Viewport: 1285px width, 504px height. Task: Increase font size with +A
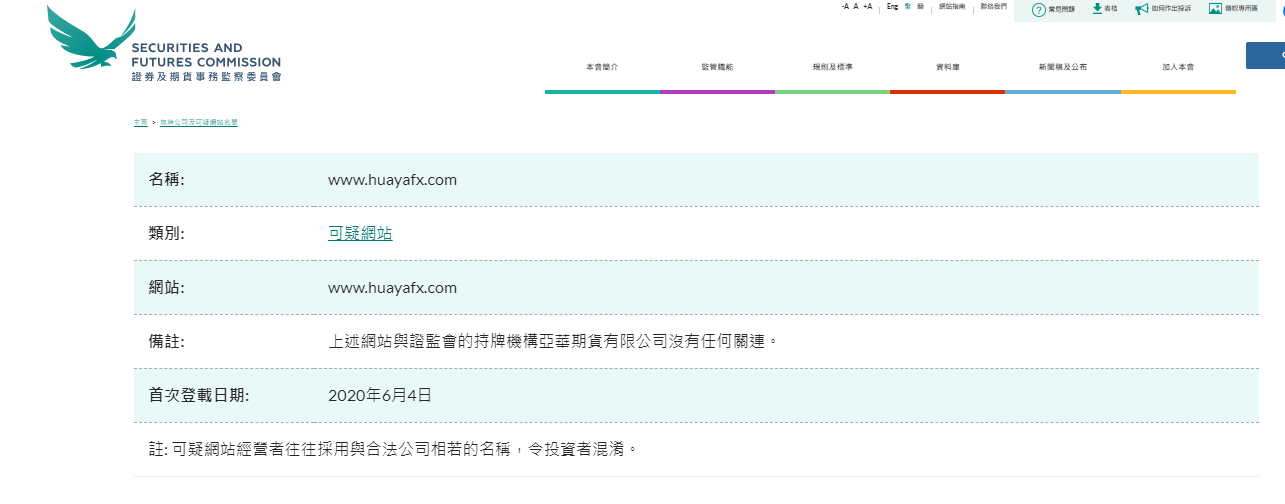point(867,6)
